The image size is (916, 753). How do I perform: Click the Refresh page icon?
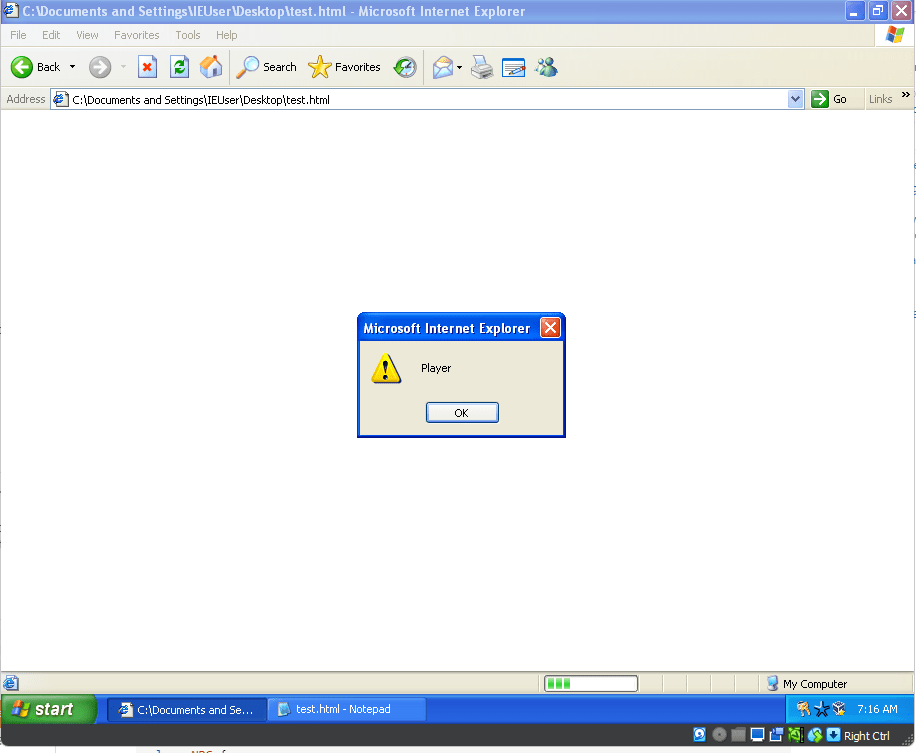click(179, 67)
